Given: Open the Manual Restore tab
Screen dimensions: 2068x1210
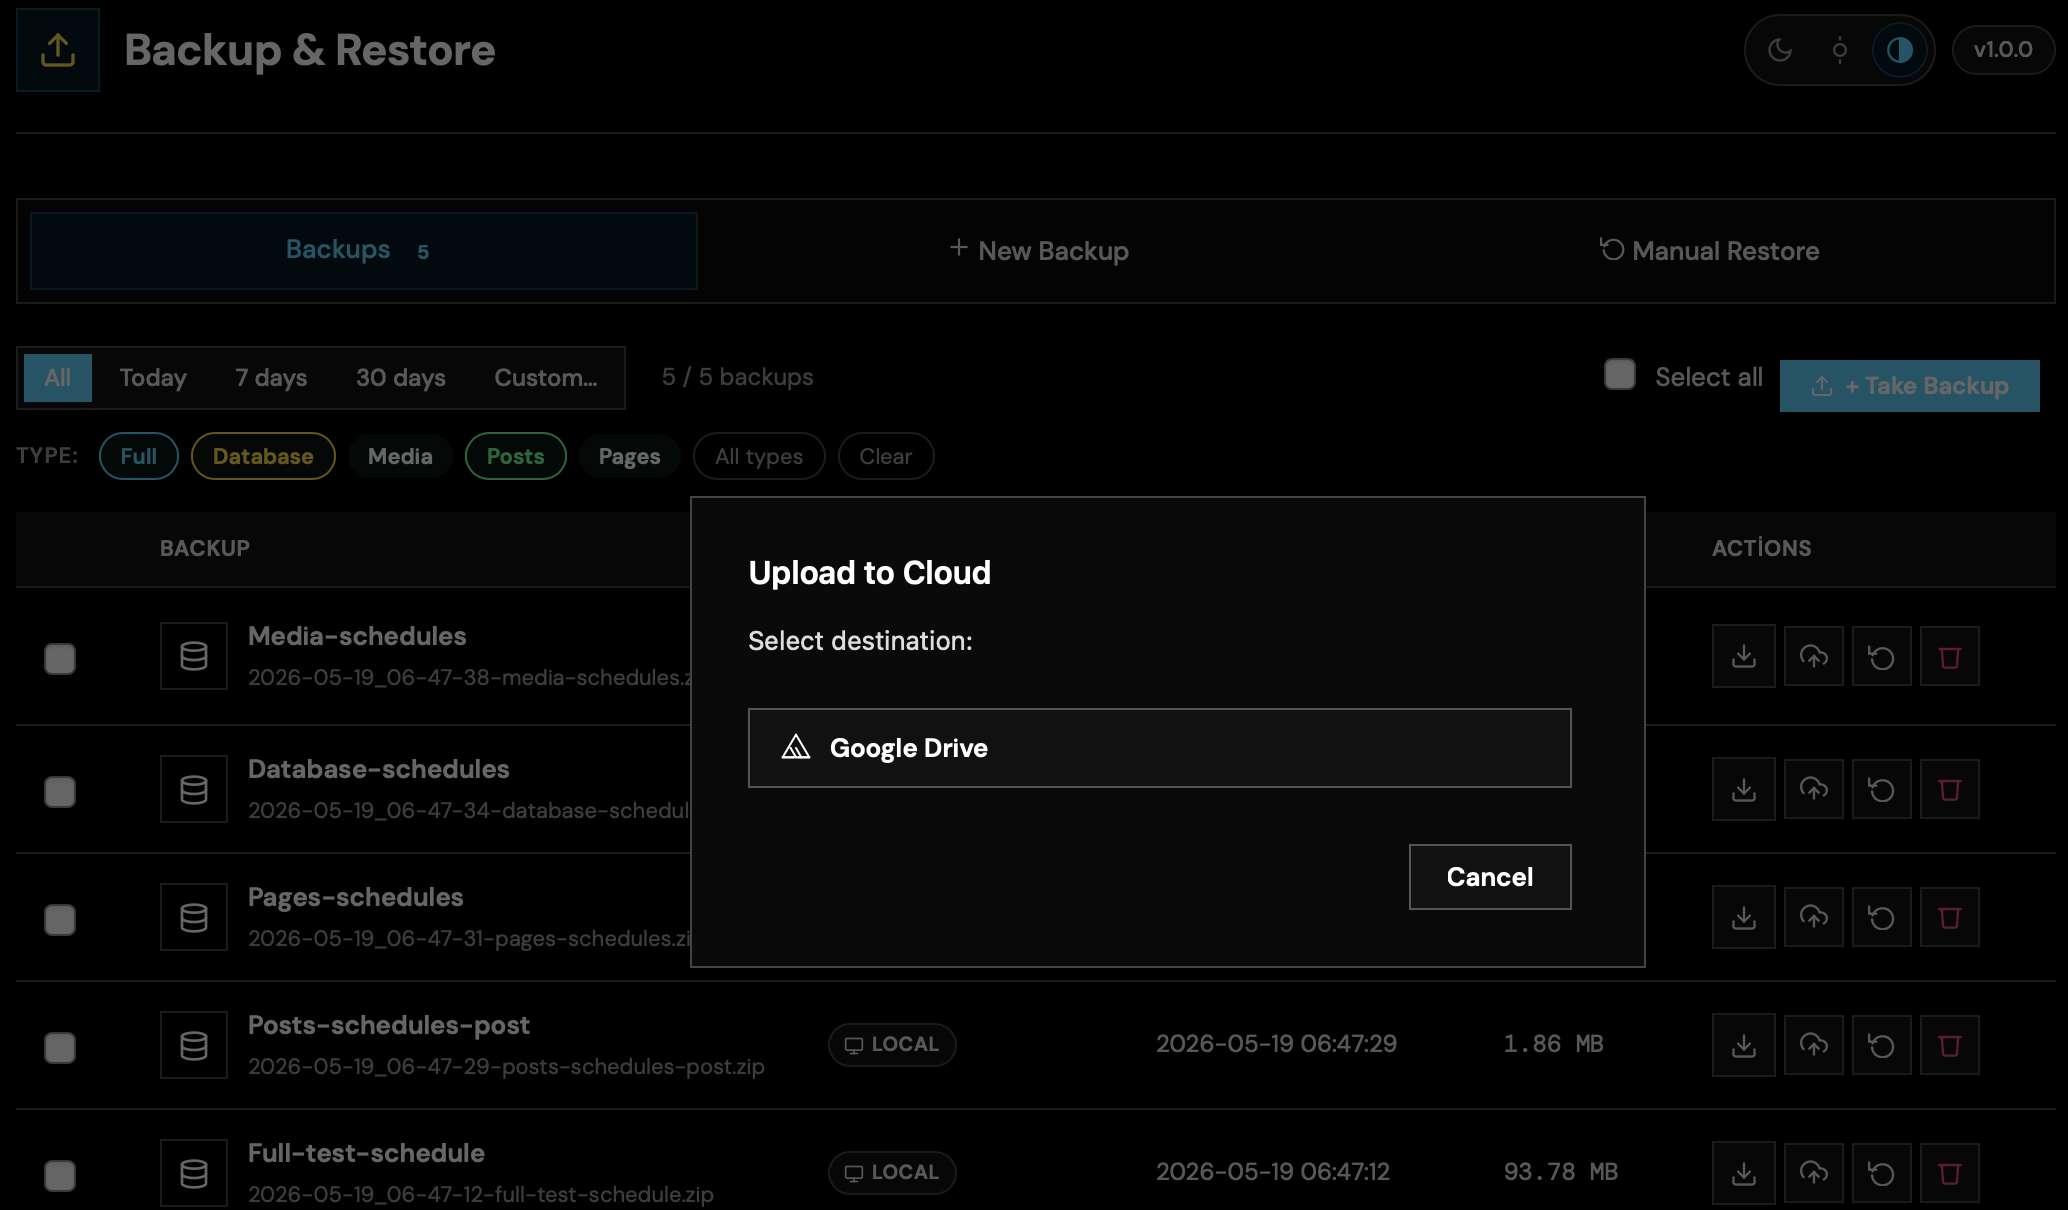Looking at the screenshot, I should pyautogui.click(x=1709, y=251).
